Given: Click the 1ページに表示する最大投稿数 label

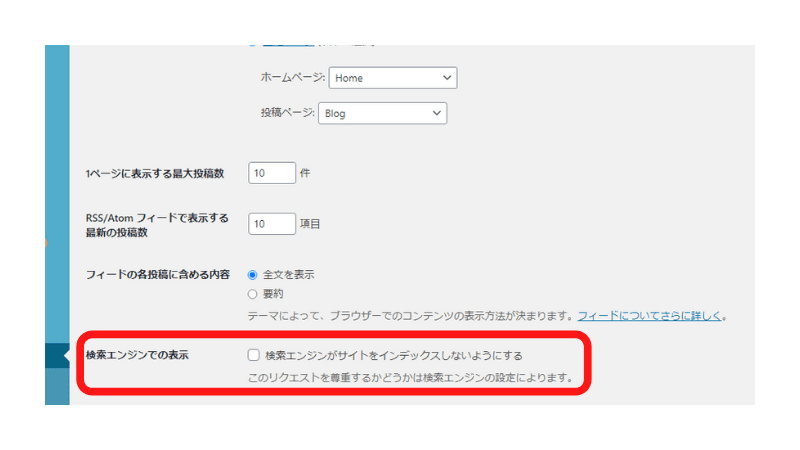Looking at the screenshot, I should point(155,173).
